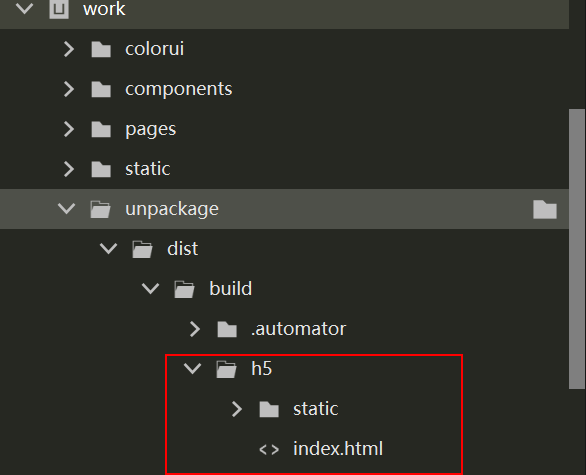Click the pages folder icon
Screen dimensions: 586x475
click(101, 129)
